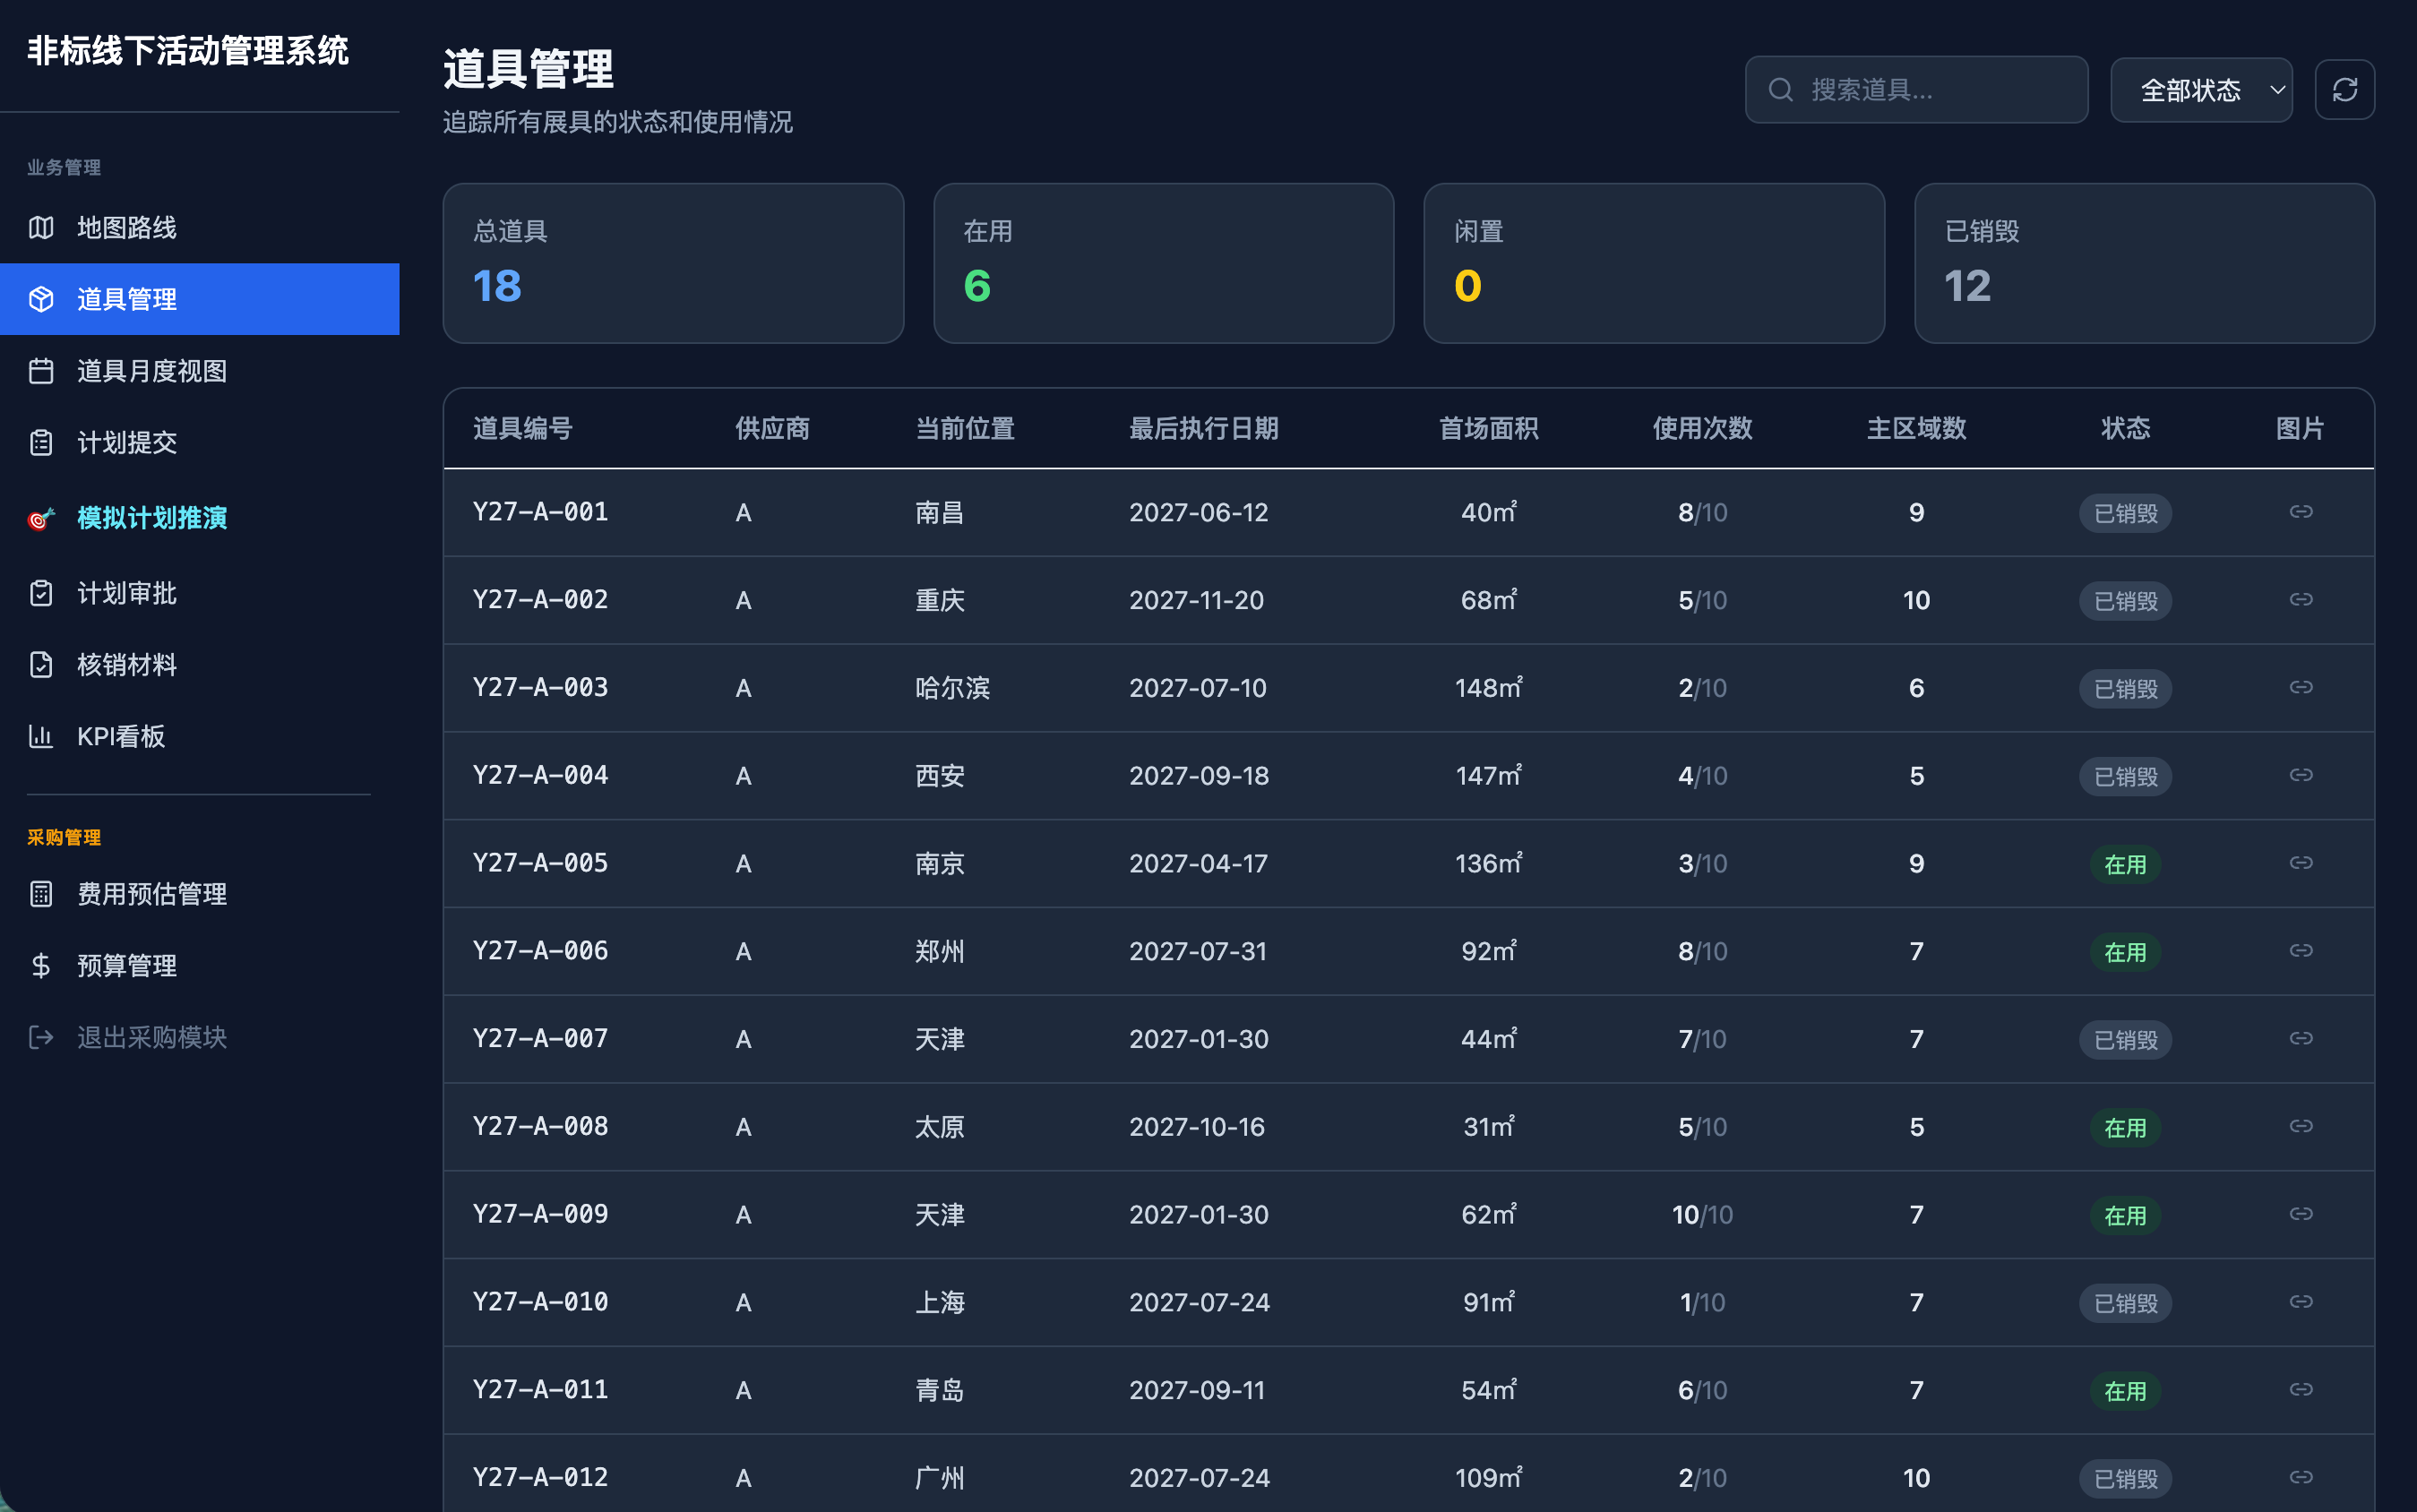
Task: Click 在用 badge for Y27-A-005
Action: tap(2125, 864)
